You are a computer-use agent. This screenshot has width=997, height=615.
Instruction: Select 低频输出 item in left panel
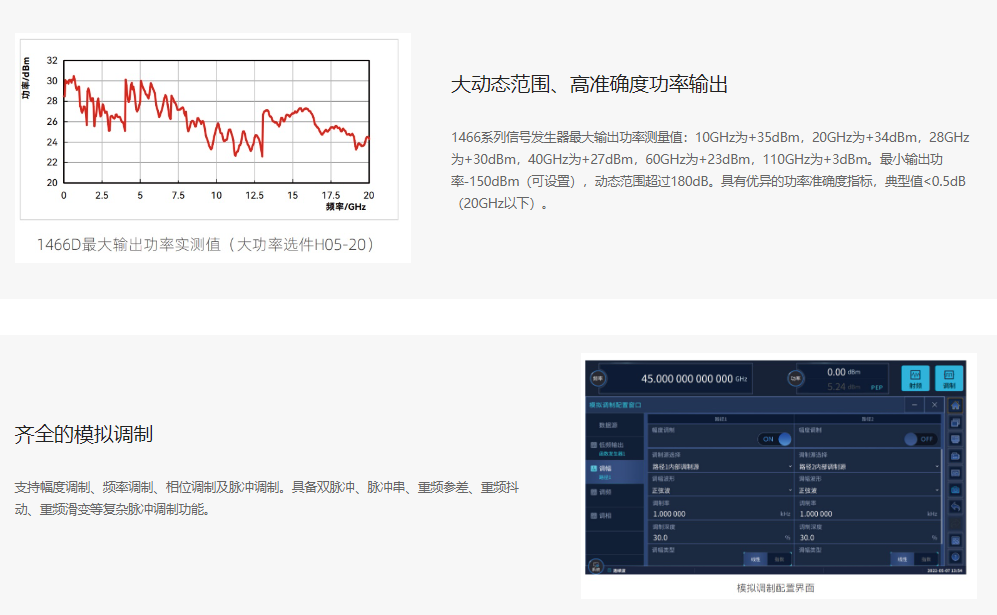pyautogui.click(x=608, y=445)
